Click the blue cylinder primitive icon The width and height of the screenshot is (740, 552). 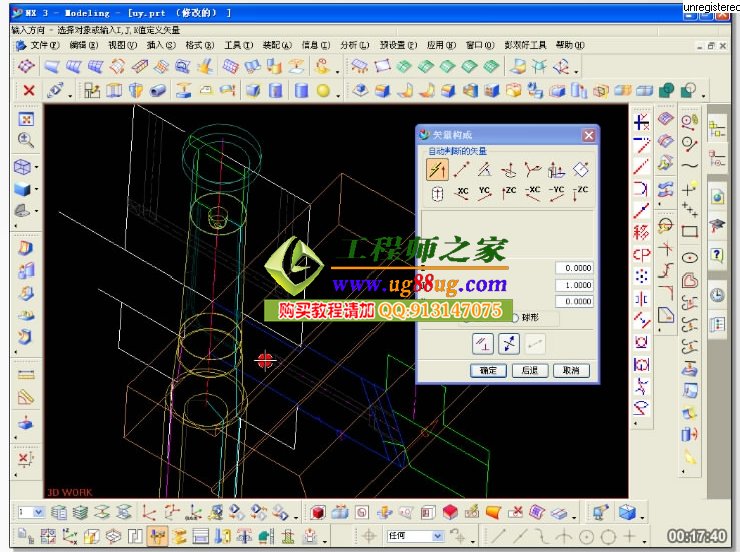[x=301, y=91]
